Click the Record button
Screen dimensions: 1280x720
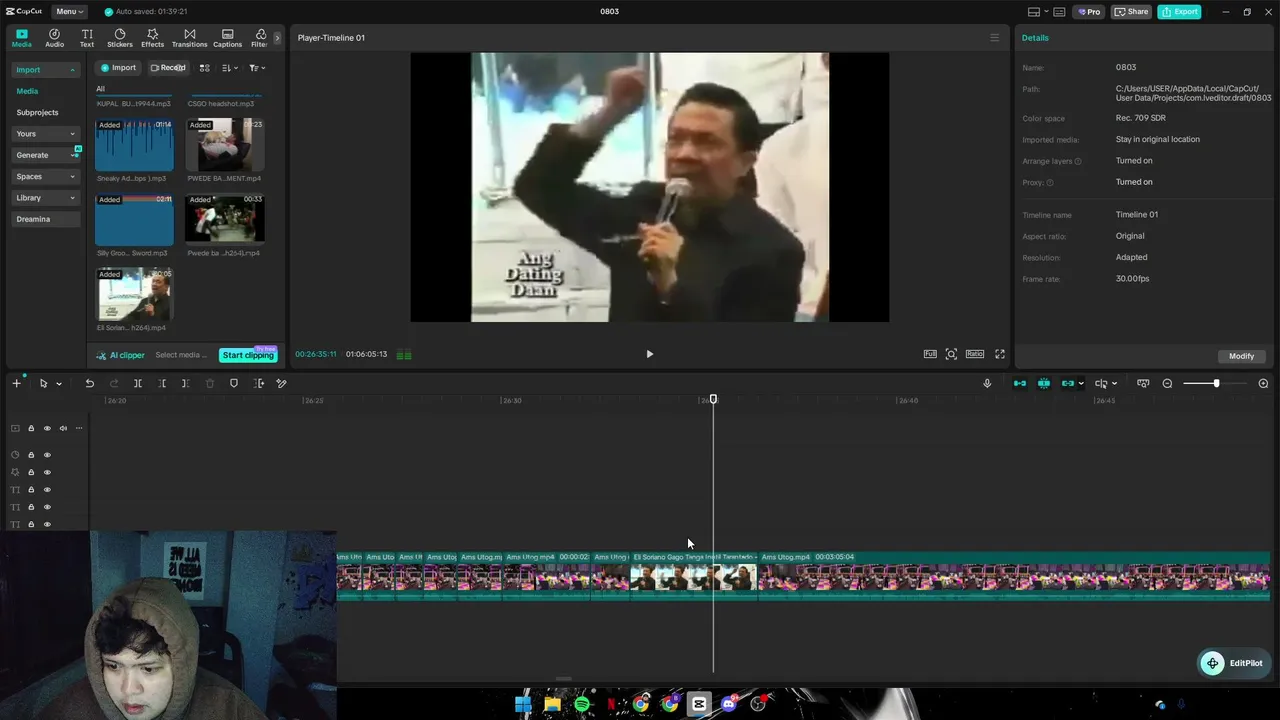(x=168, y=68)
